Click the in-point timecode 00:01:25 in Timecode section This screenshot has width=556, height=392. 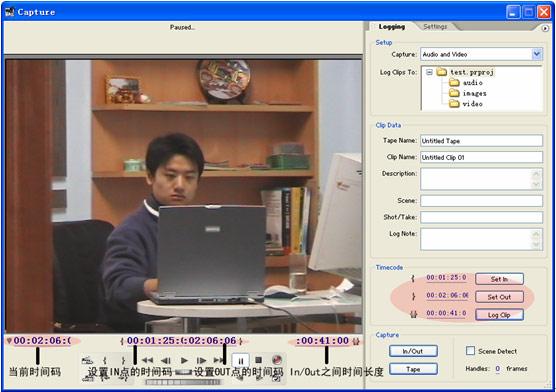pos(446,277)
